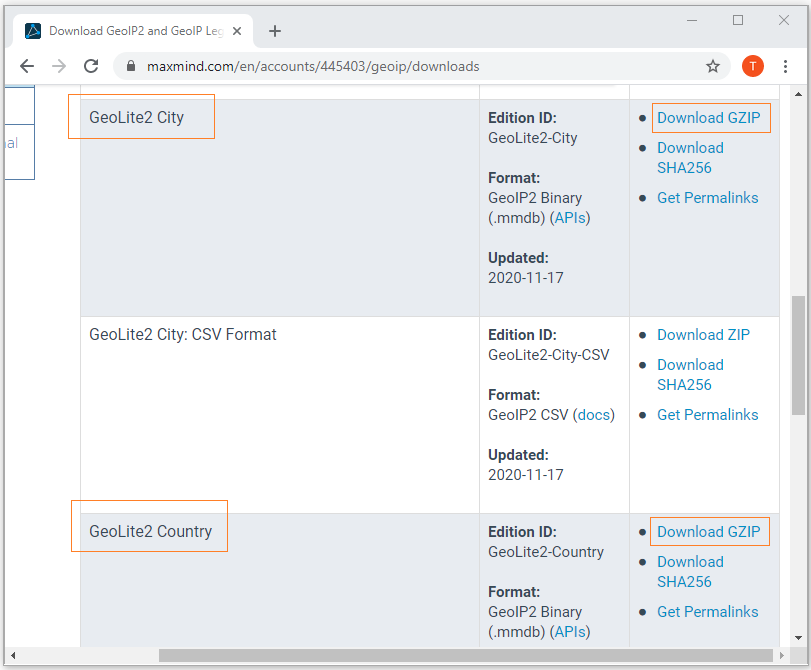Download SHA256 for GeoLite2 Country

(690, 572)
